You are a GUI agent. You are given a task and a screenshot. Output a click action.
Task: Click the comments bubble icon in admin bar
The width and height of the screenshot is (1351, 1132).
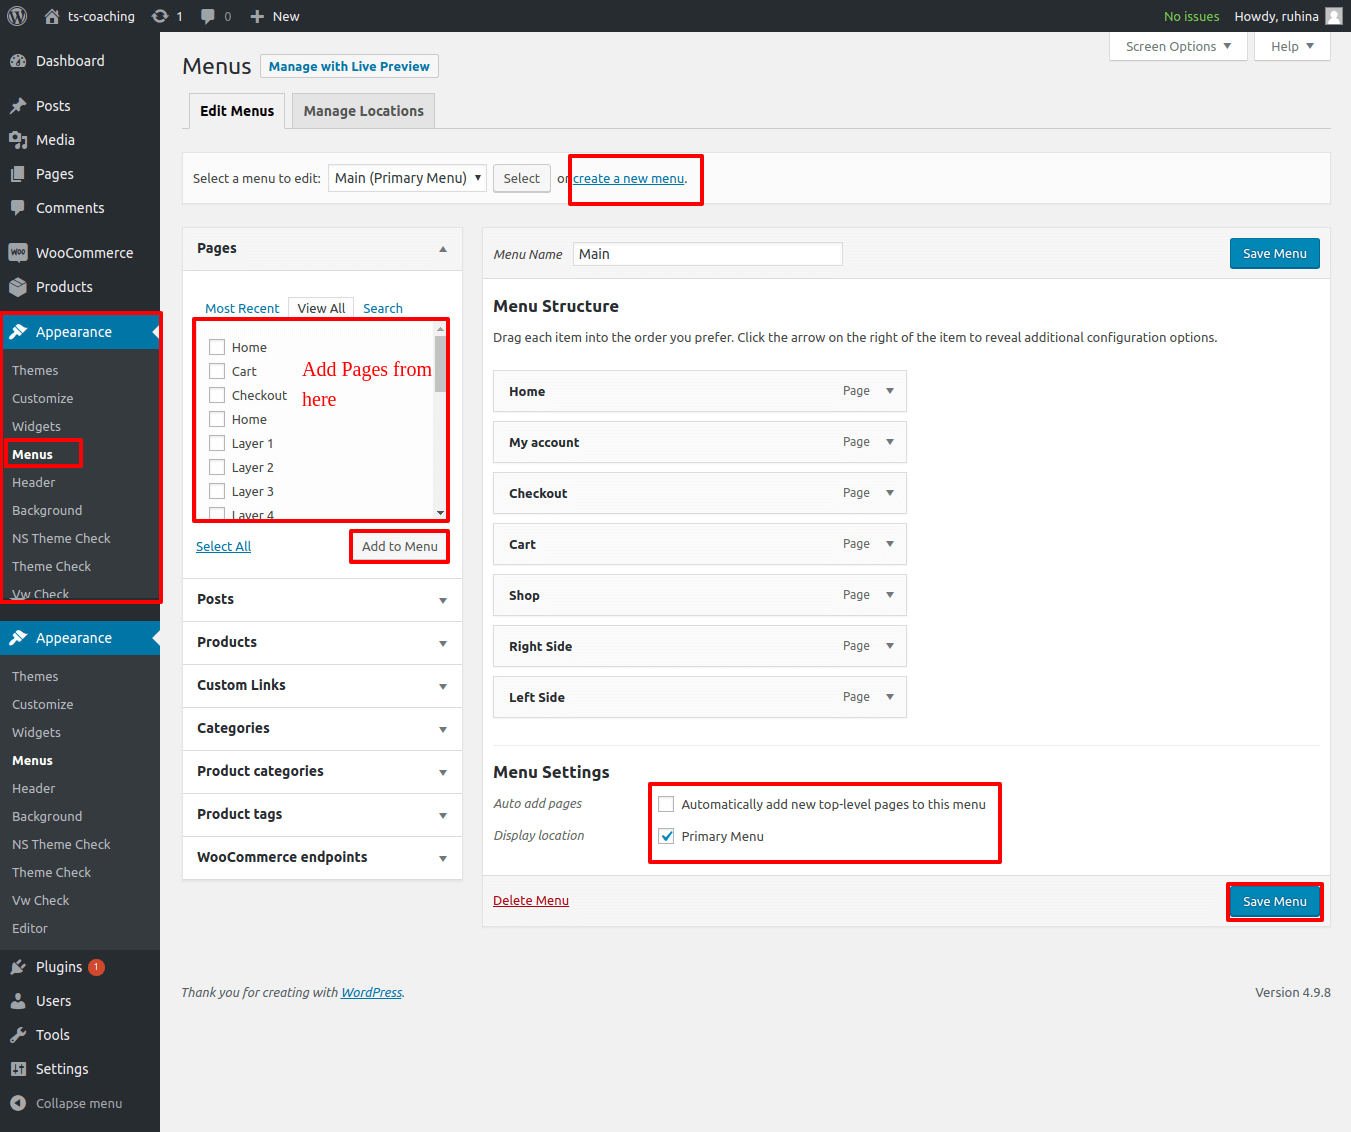(x=208, y=16)
